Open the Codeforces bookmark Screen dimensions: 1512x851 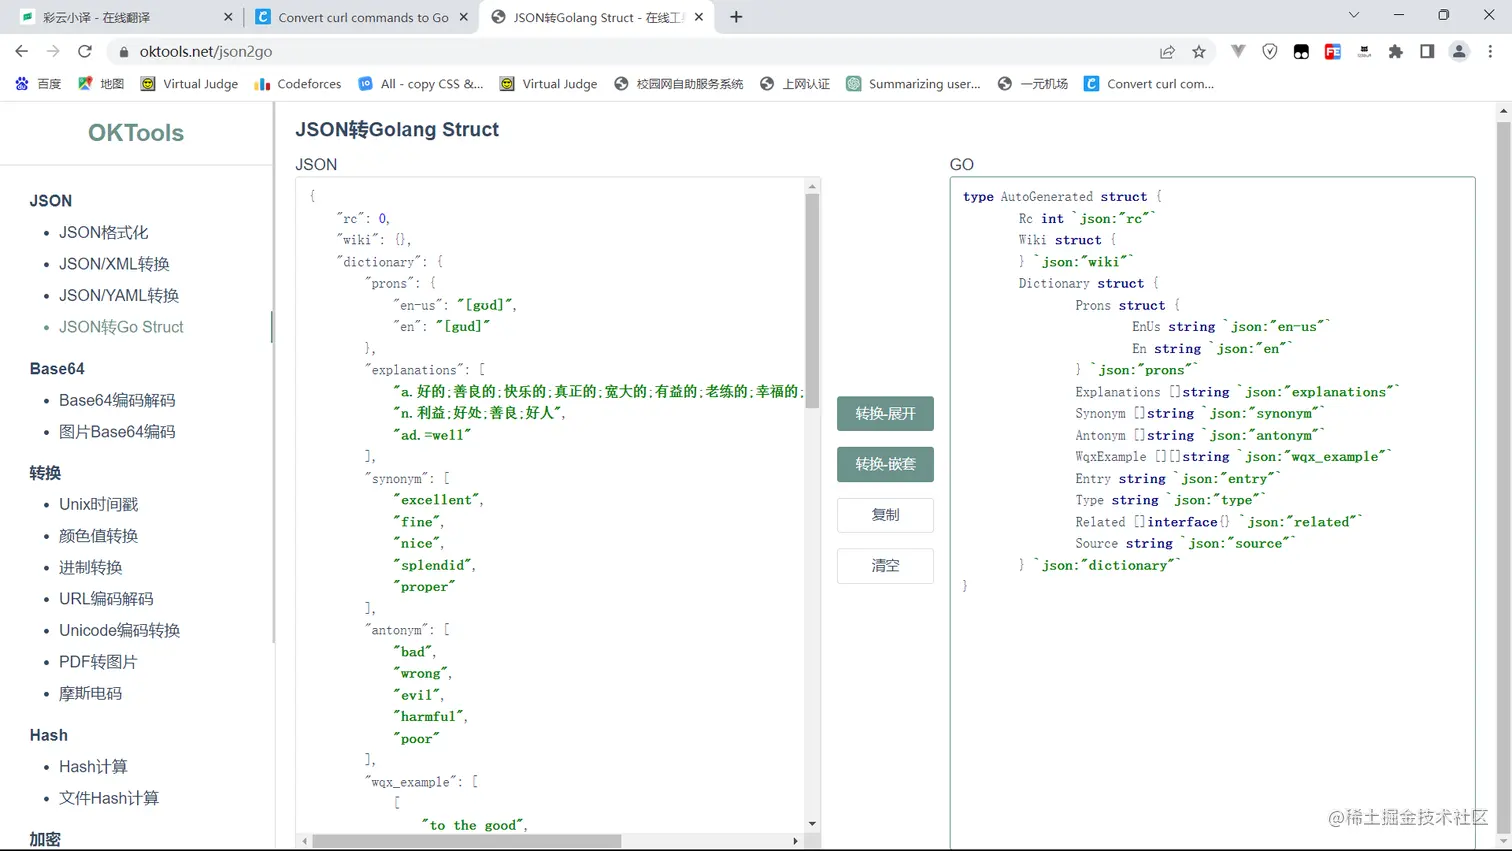(298, 84)
